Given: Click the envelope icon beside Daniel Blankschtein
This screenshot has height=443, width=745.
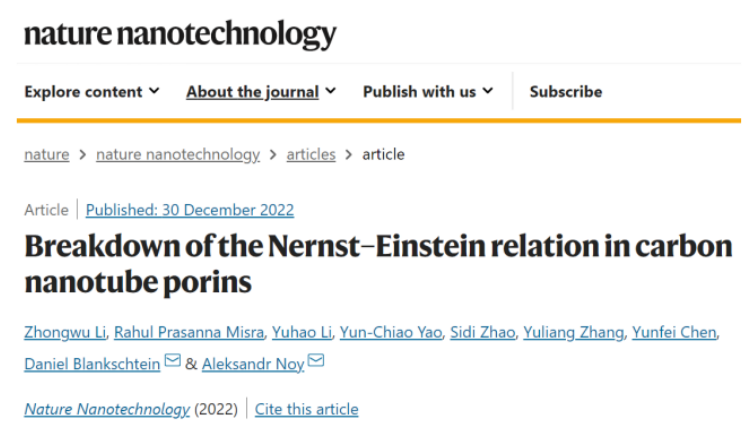Looking at the screenshot, I should click(x=173, y=361).
